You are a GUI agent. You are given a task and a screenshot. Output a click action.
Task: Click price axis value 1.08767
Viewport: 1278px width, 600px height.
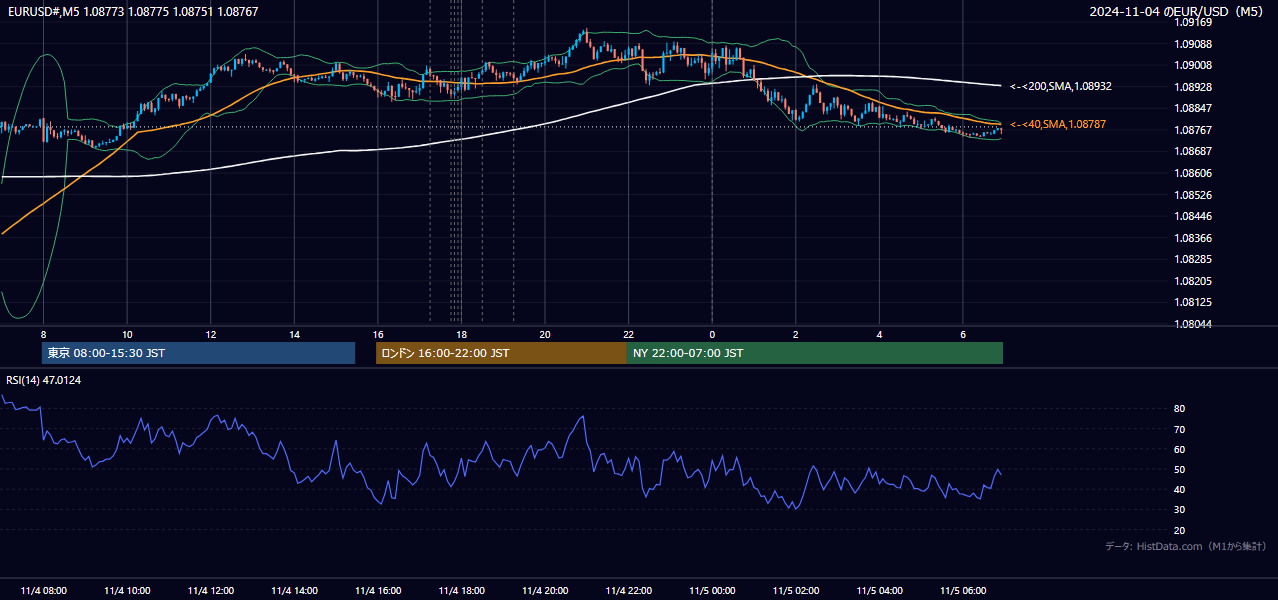(x=1193, y=130)
